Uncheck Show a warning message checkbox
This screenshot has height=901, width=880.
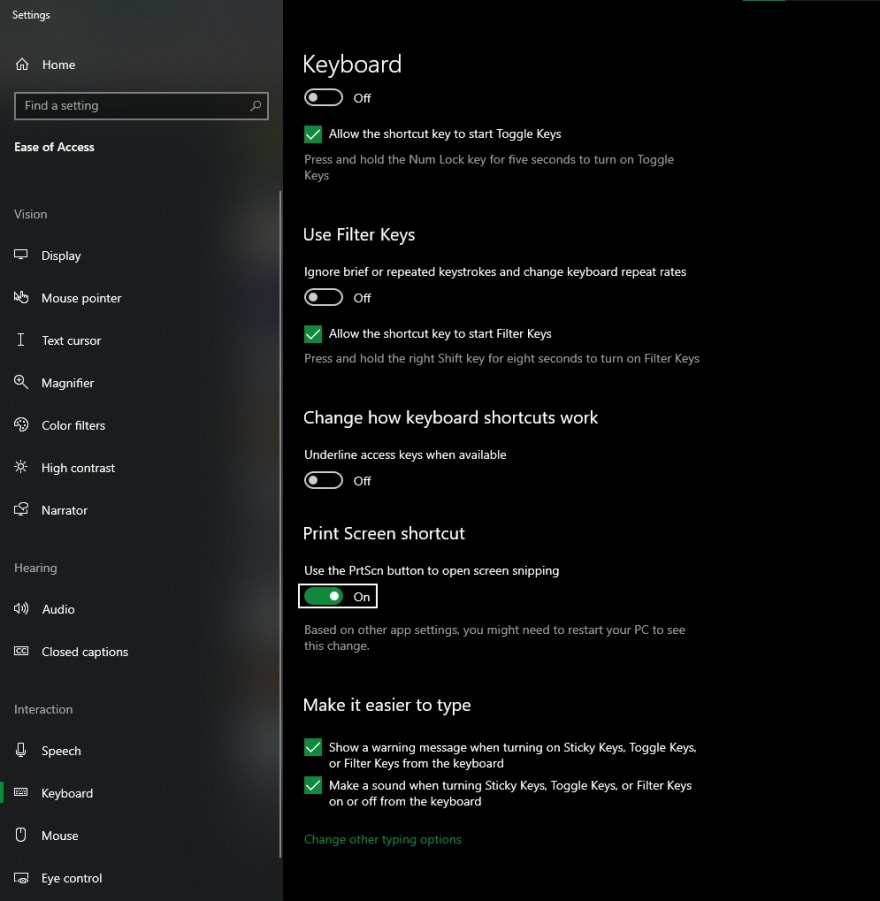tap(313, 747)
